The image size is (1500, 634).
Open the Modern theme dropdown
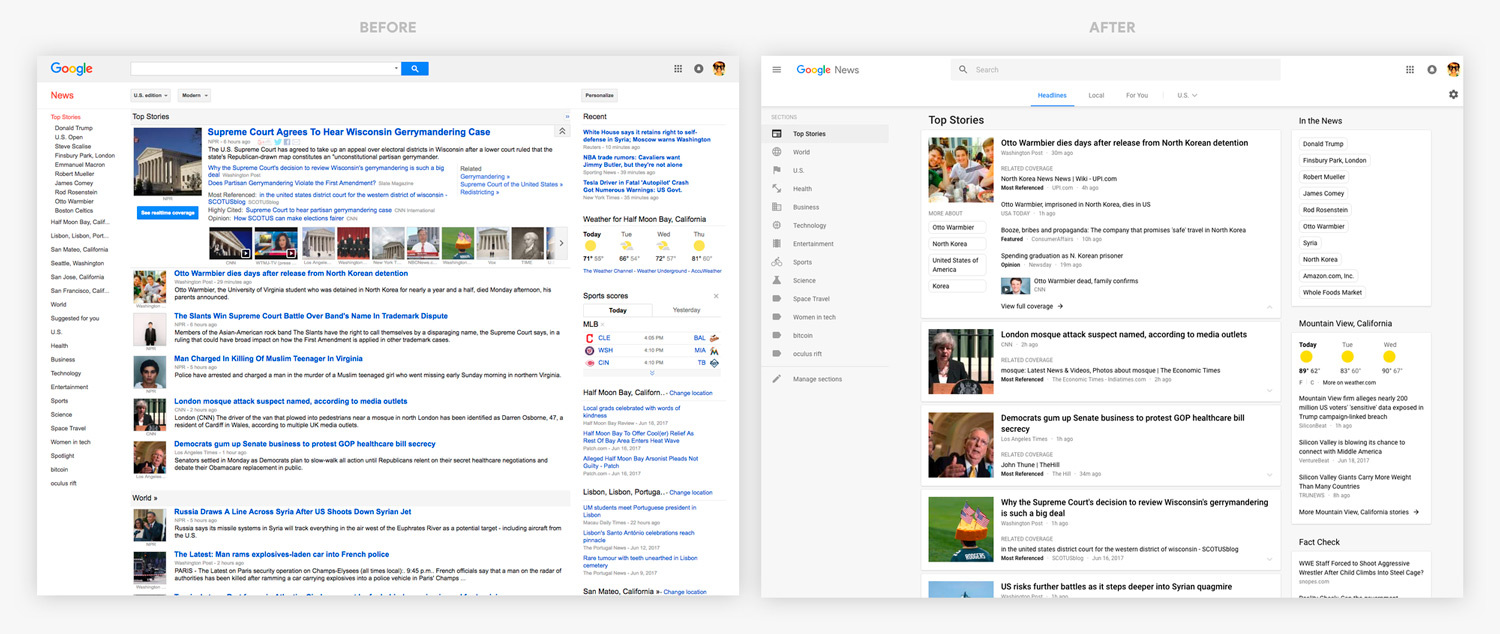(x=194, y=95)
